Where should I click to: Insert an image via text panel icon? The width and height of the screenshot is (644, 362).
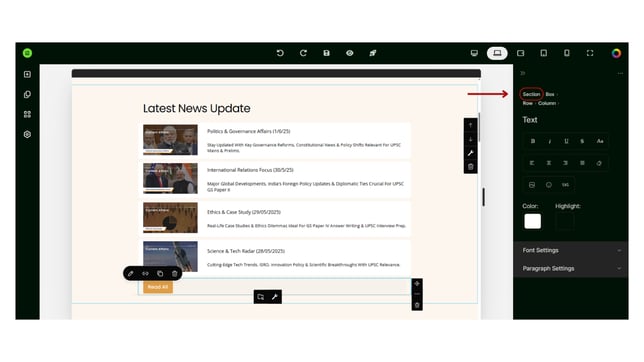(532, 184)
